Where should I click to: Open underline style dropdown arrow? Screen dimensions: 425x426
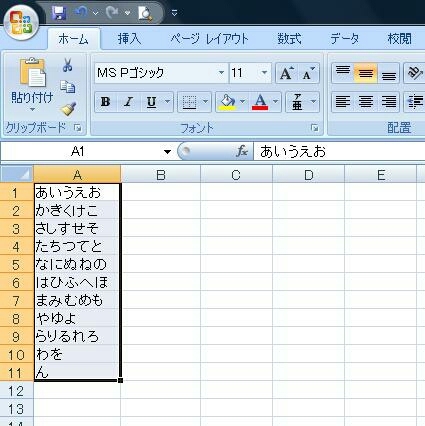pos(168,102)
